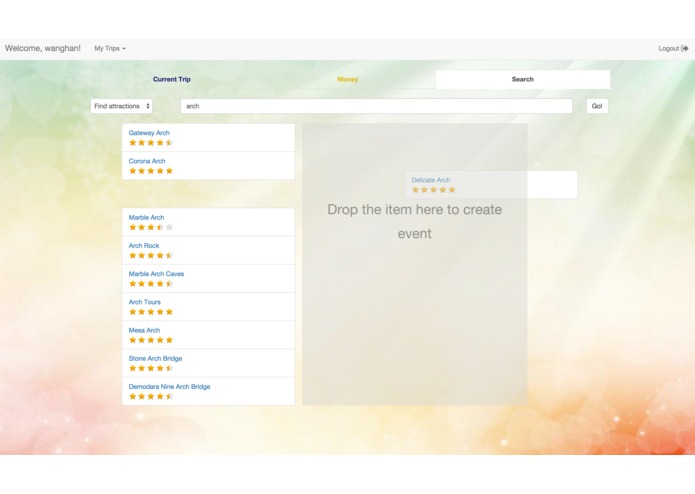Click the Delicate Arch dragged card title
The height and width of the screenshot is (494, 695).
[430, 180]
